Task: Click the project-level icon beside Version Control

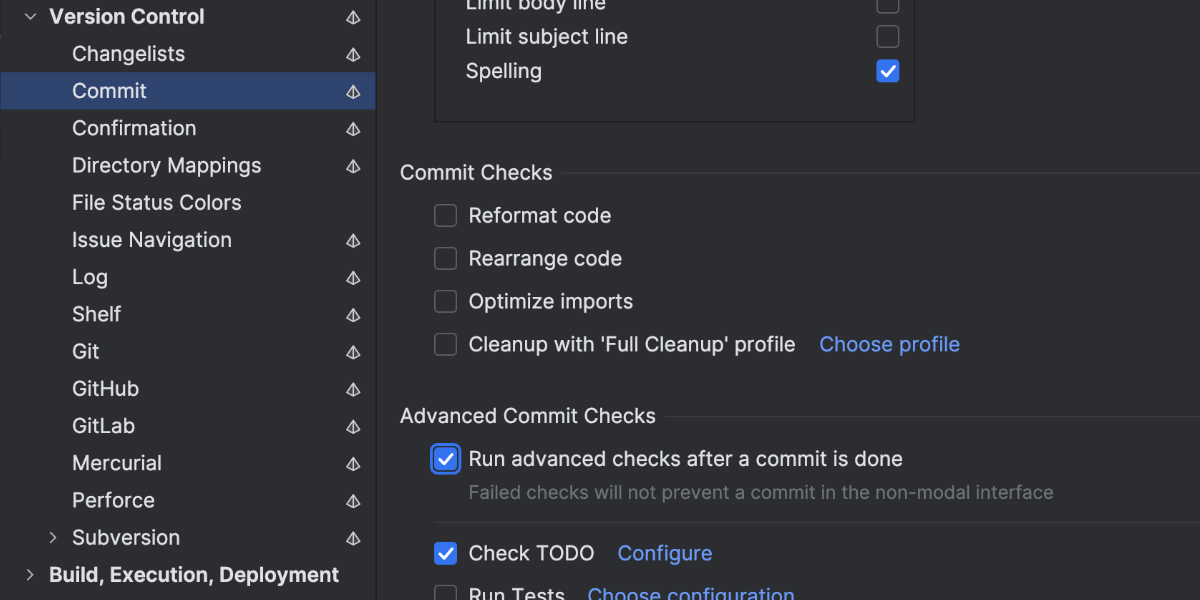Action: 353,18
